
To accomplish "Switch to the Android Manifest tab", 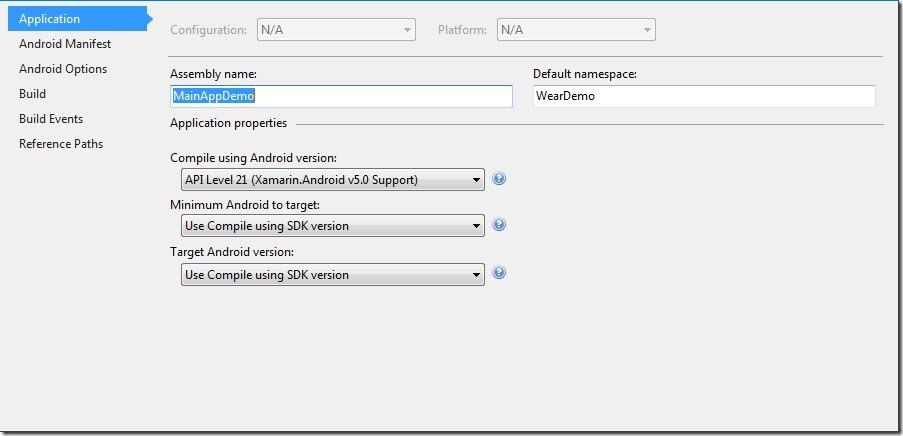I will click(x=65, y=44).
